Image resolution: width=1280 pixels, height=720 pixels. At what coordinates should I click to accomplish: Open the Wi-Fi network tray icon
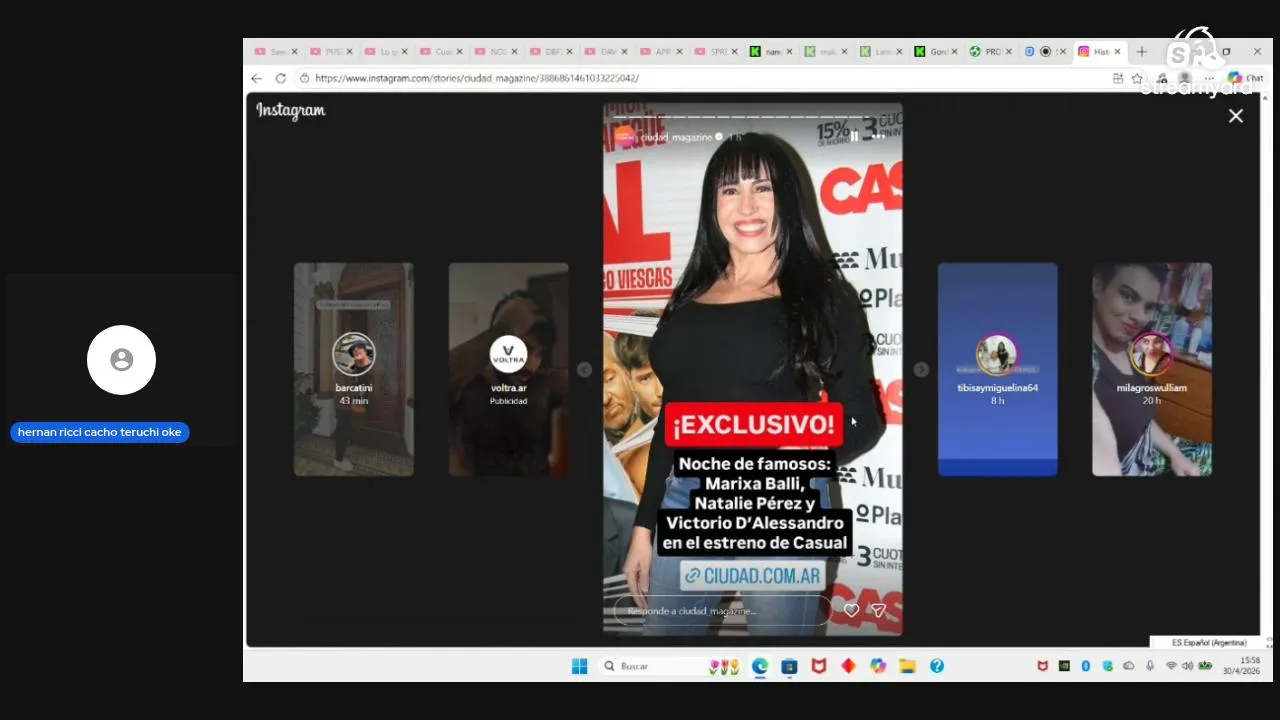tap(1171, 666)
